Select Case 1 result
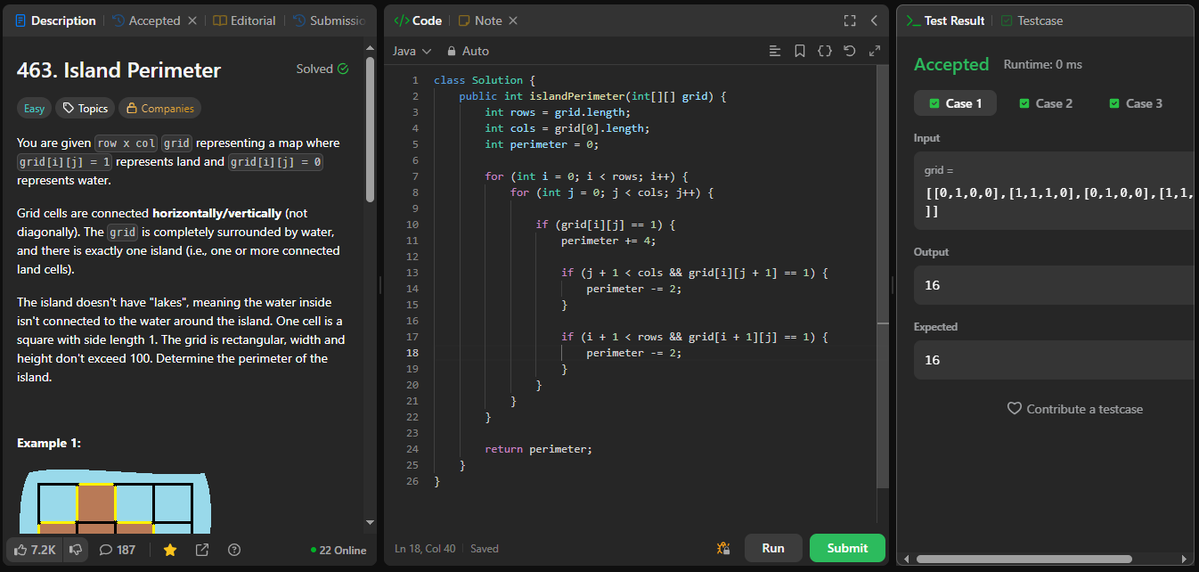Image resolution: width=1199 pixels, height=572 pixels. point(955,103)
